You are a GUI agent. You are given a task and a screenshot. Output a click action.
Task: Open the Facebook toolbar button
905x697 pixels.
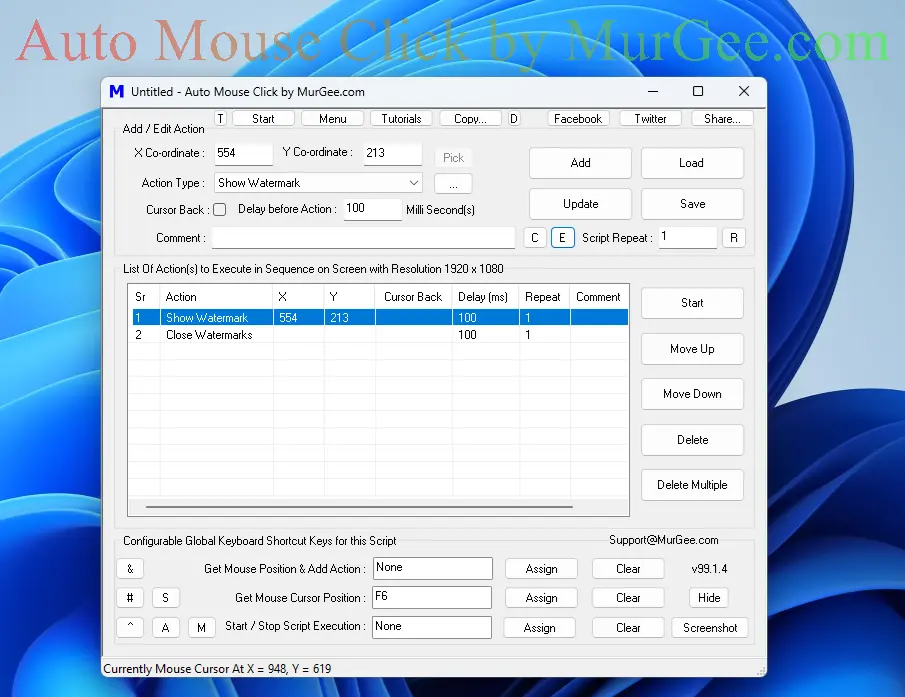578,119
